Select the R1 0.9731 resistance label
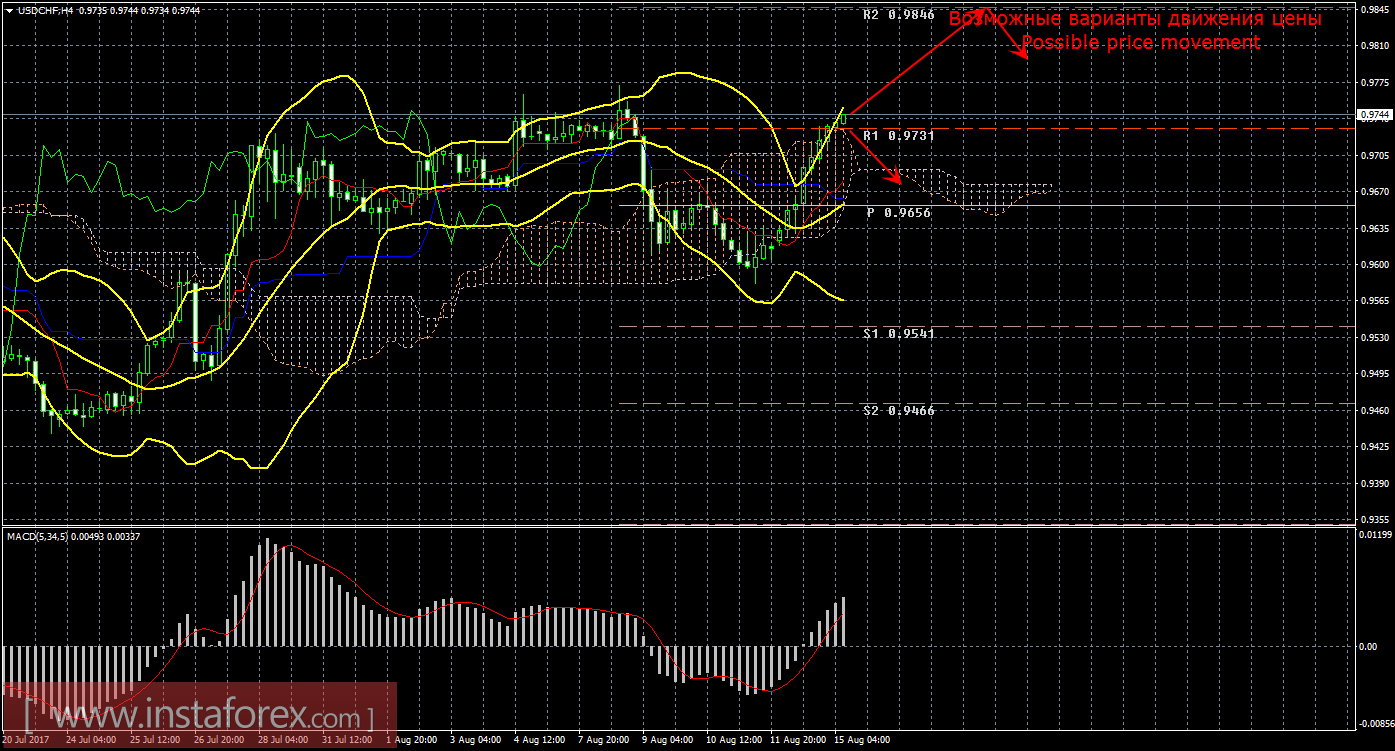 click(899, 135)
